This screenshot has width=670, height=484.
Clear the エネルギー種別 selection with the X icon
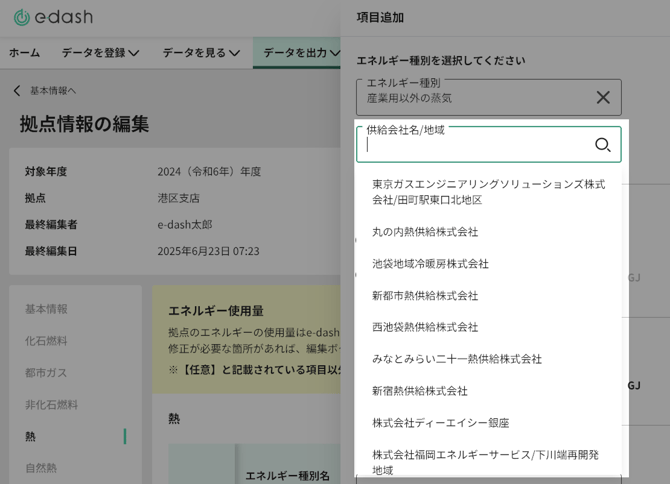[x=603, y=97]
